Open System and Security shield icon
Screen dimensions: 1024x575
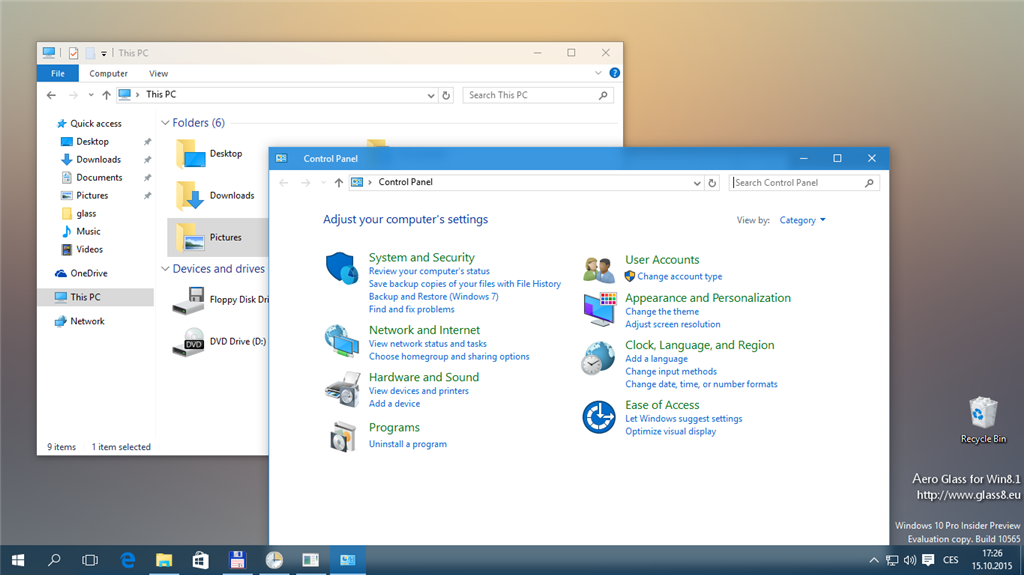[342, 268]
